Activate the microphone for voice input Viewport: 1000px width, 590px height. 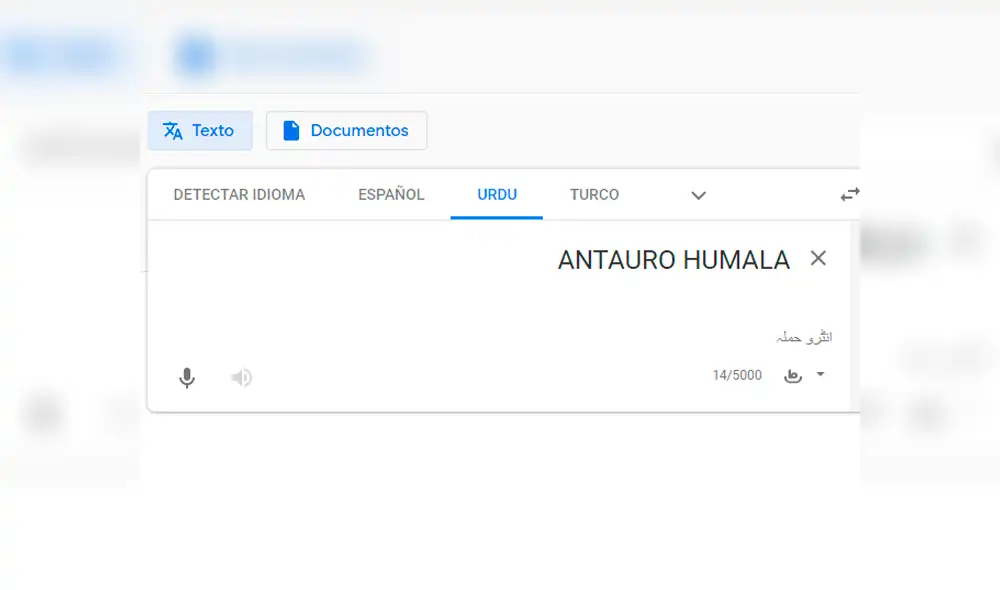[187, 378]
